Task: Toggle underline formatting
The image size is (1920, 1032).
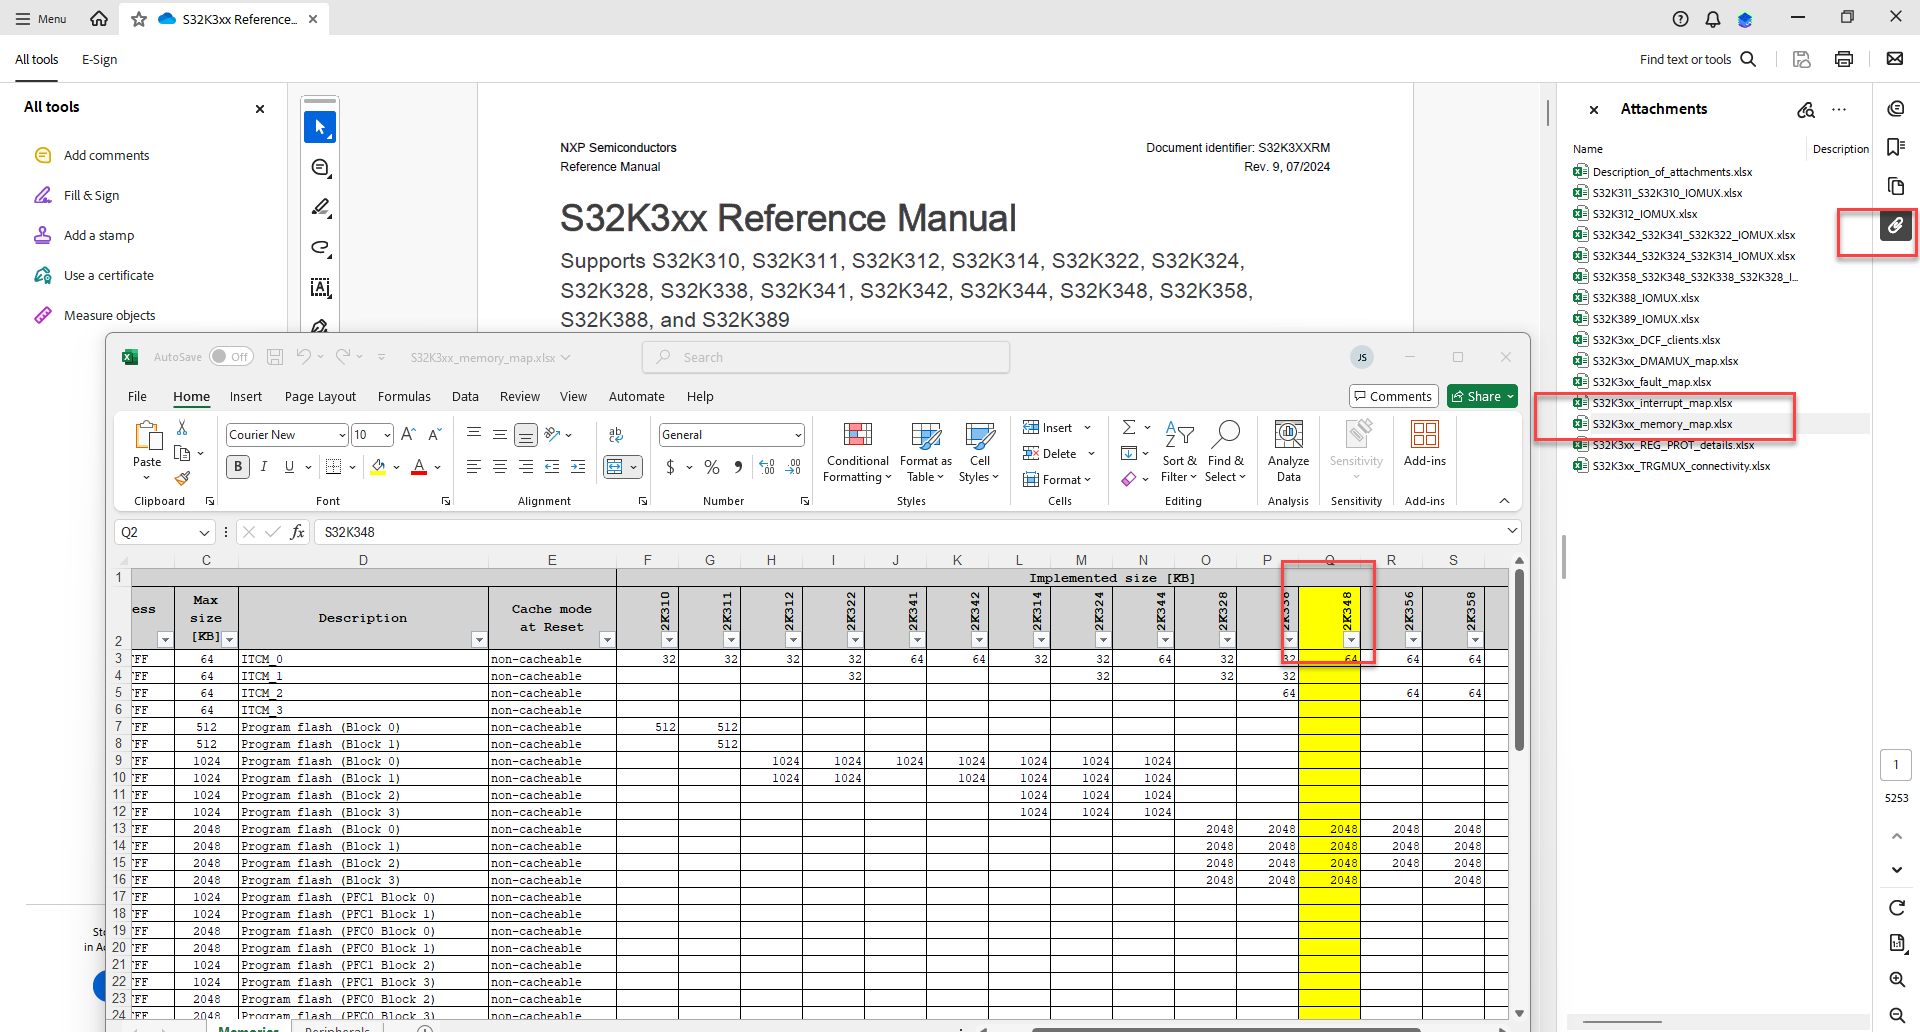Action: pyautogui.click(x=288, y=467)
